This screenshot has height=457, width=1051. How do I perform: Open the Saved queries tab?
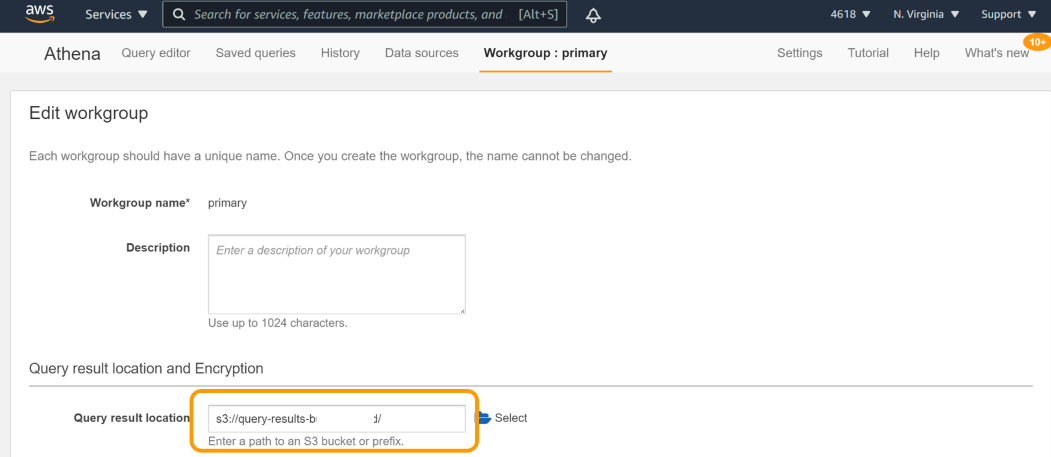pos(255,53)
